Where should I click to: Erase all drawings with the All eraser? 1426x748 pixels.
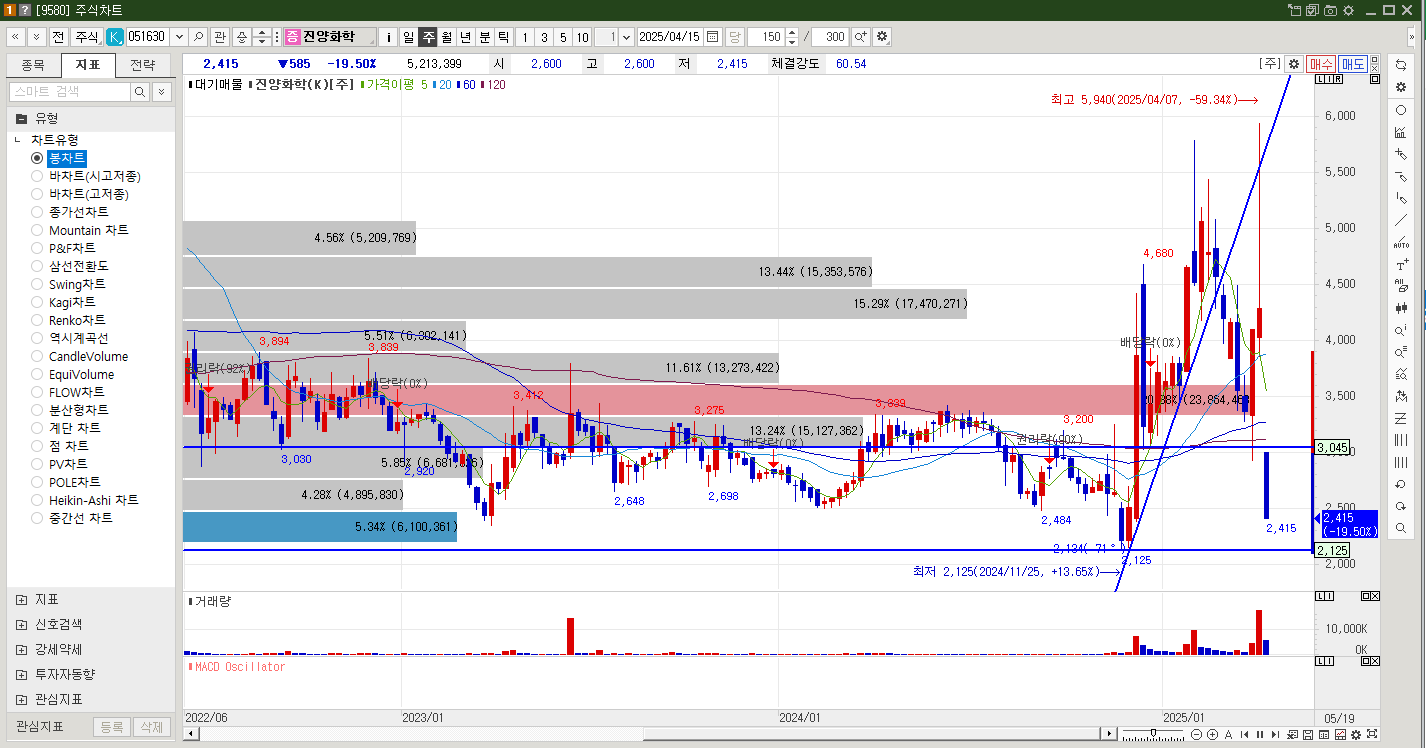point(1401,286)
